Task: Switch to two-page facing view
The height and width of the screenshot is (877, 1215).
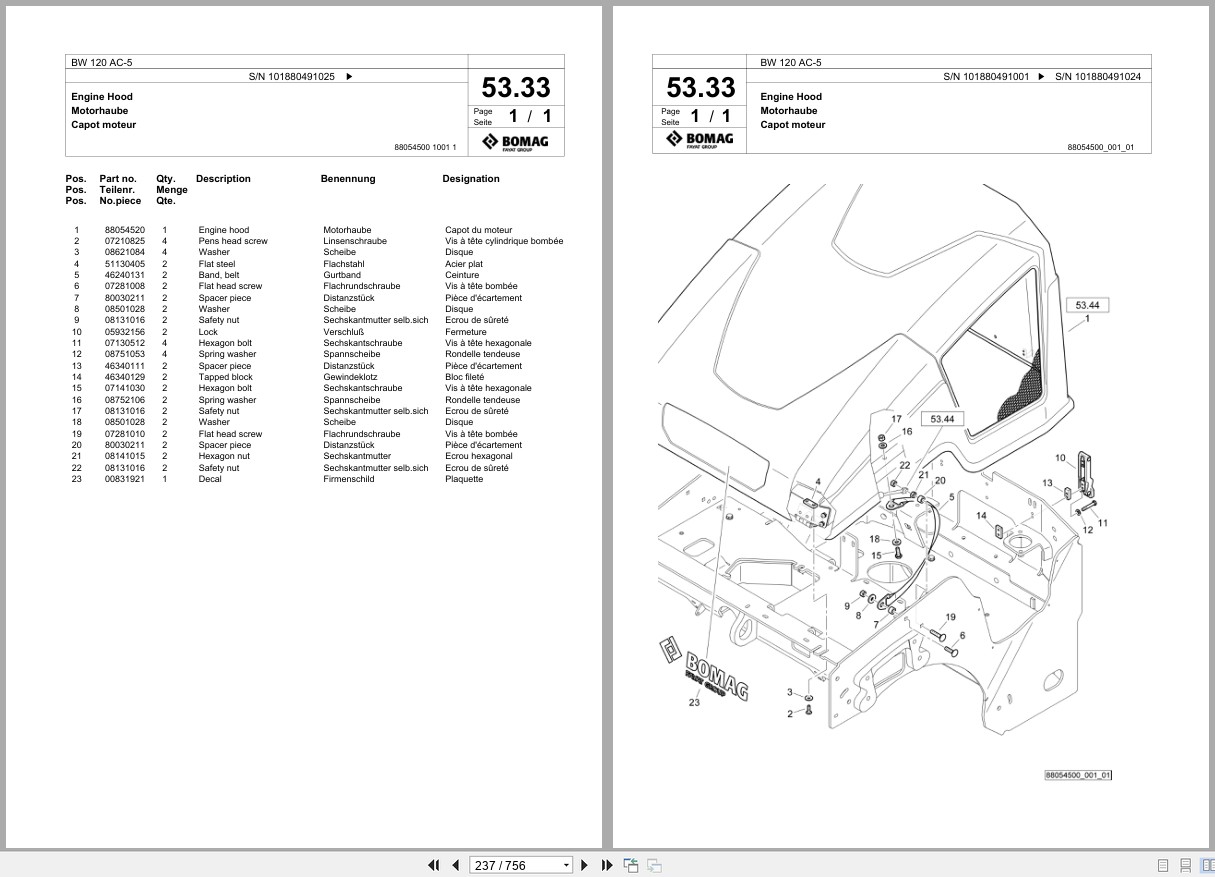Action: click(1208, 865)
